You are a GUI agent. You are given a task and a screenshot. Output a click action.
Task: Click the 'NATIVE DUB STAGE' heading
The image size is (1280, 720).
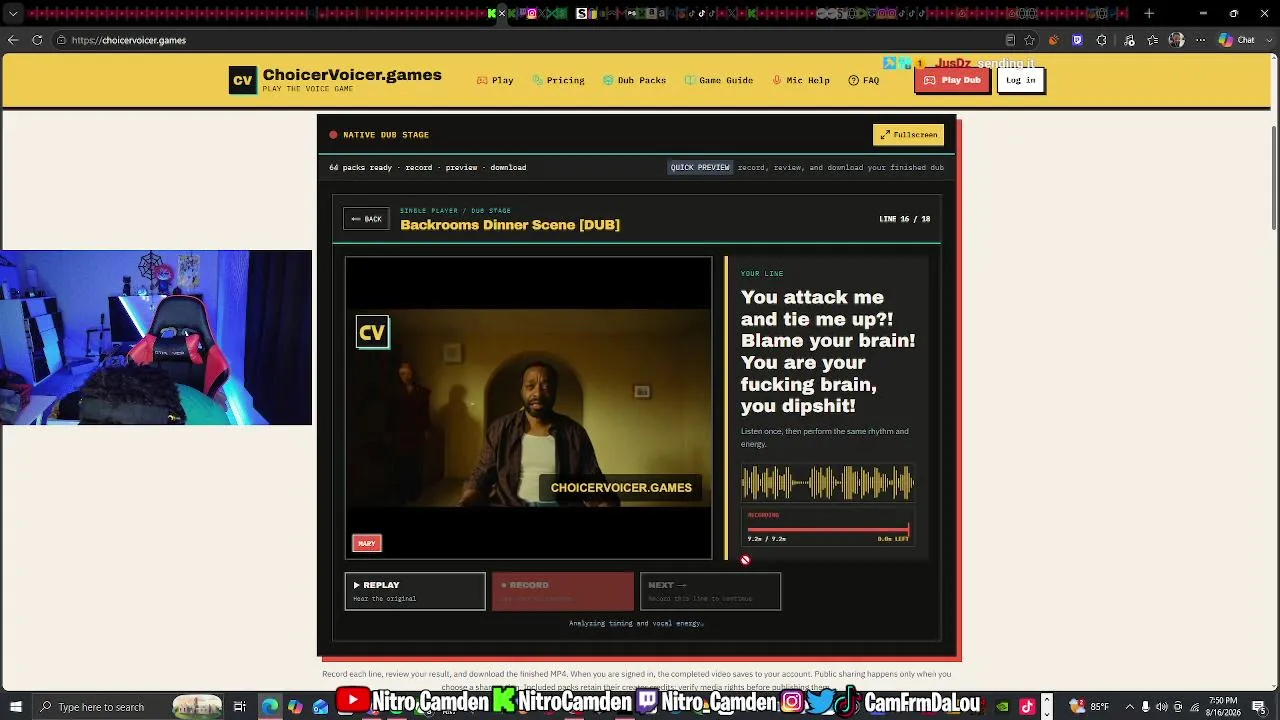386,134
